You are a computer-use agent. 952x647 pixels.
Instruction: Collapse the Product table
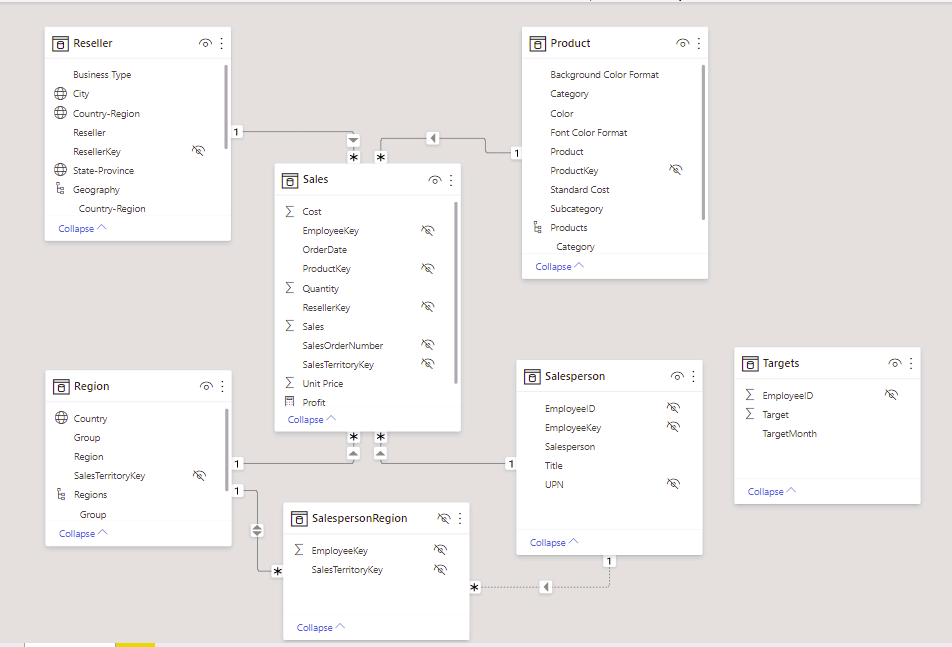click(x=560, y=266)
